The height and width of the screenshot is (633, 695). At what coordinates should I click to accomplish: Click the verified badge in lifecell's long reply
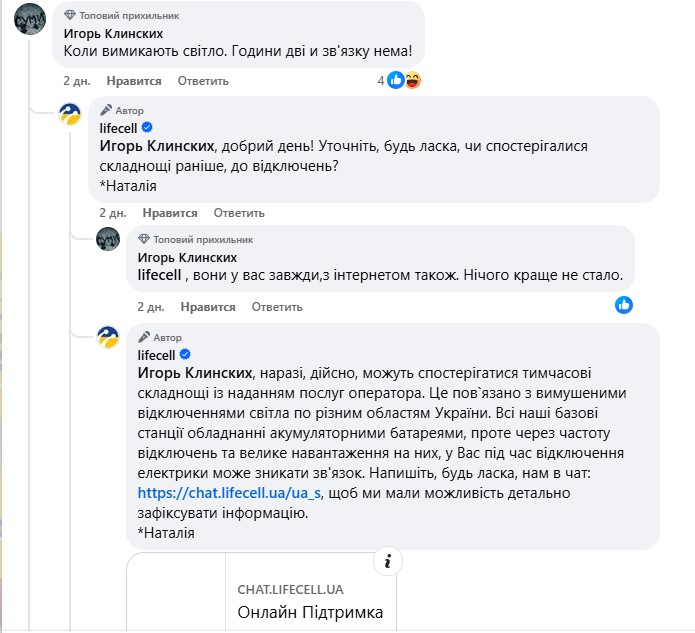pos(184,355)
